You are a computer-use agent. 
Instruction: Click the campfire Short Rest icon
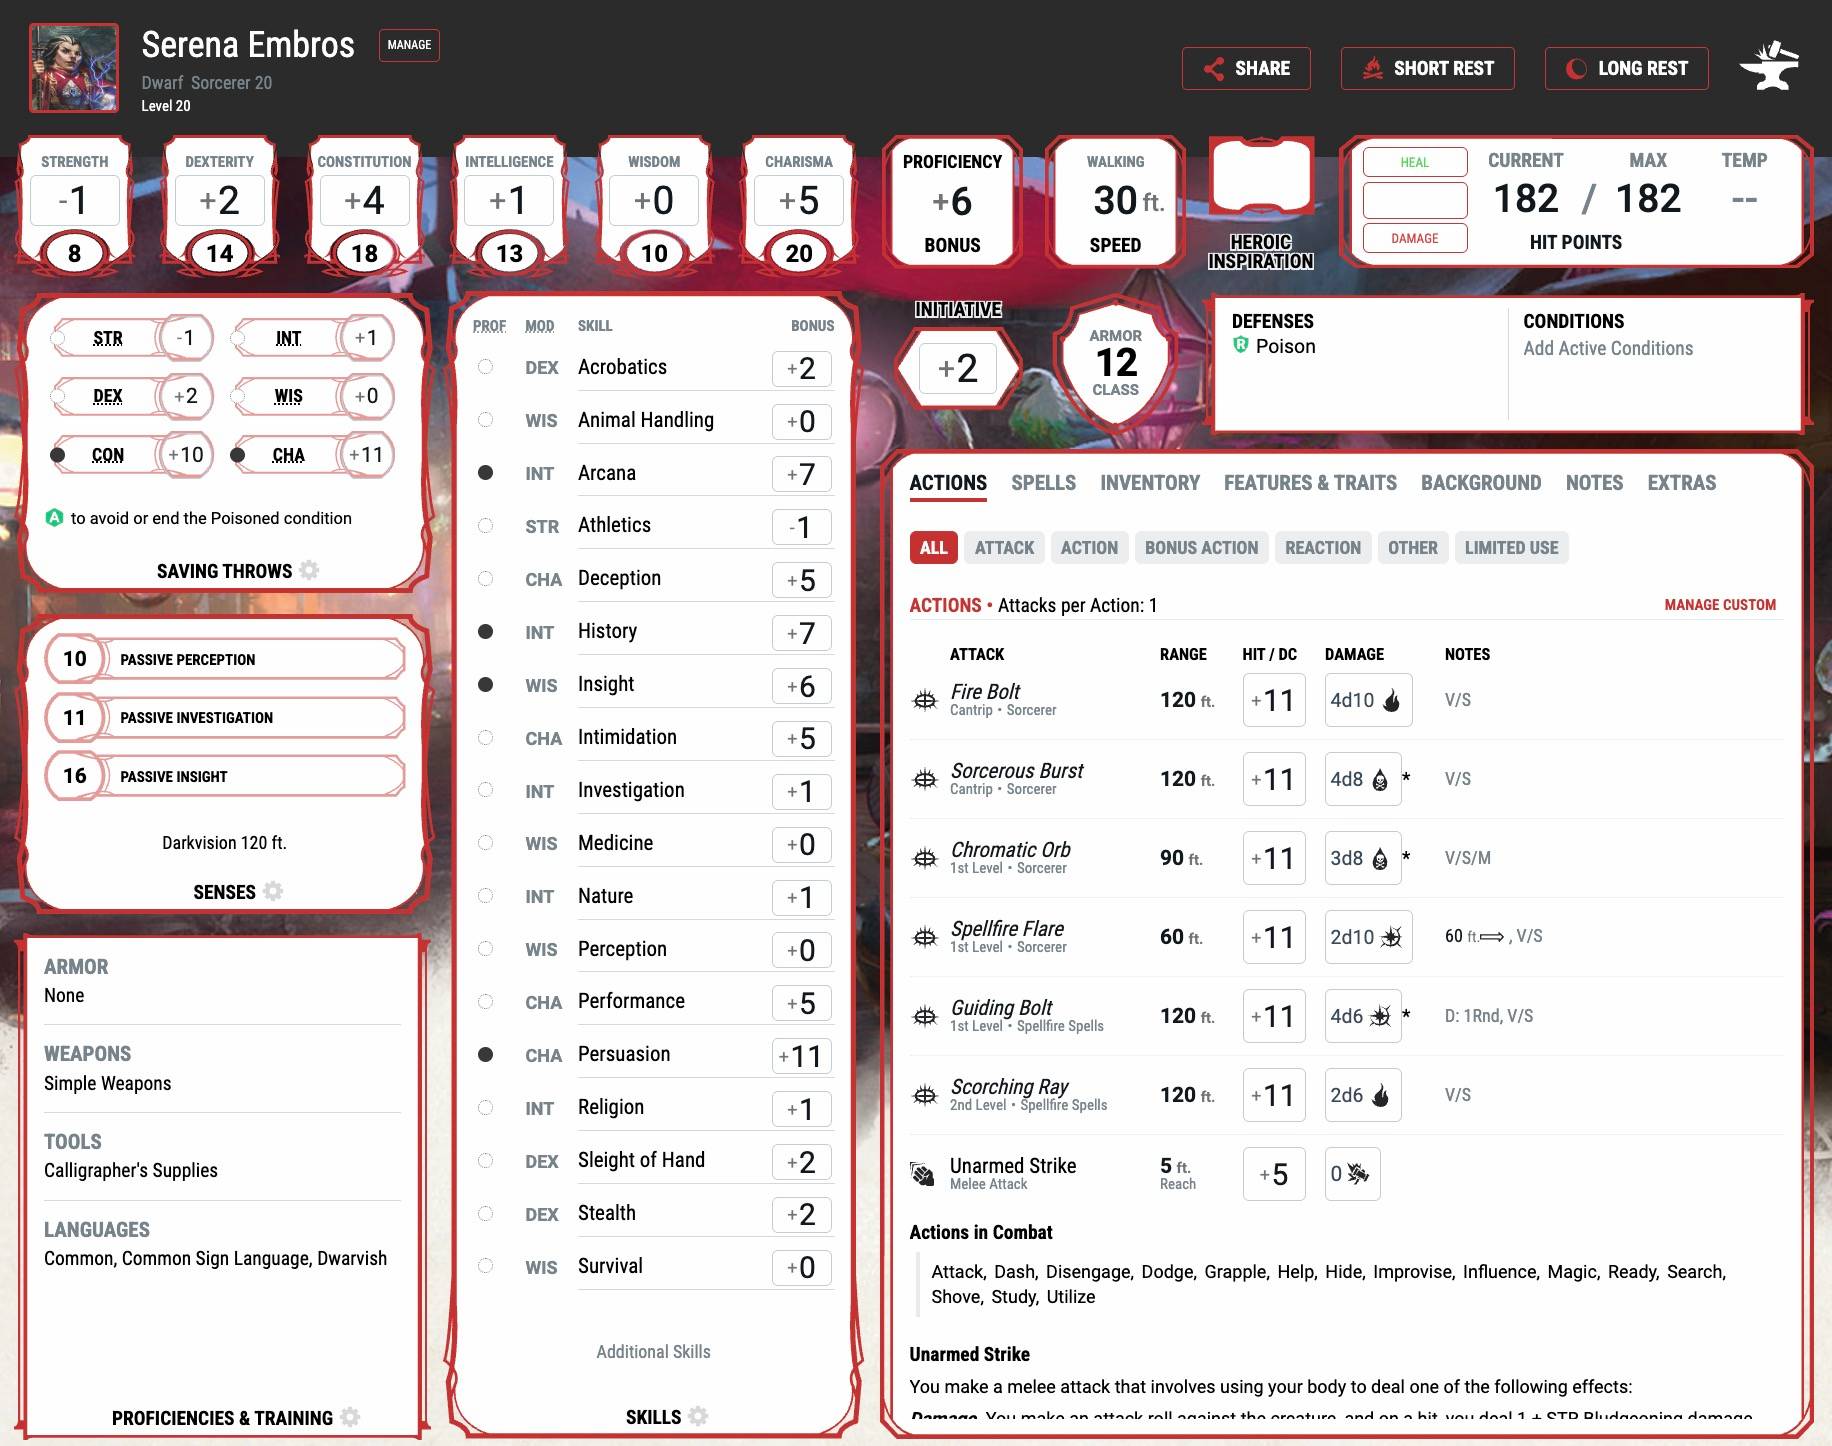[1374, 68]
